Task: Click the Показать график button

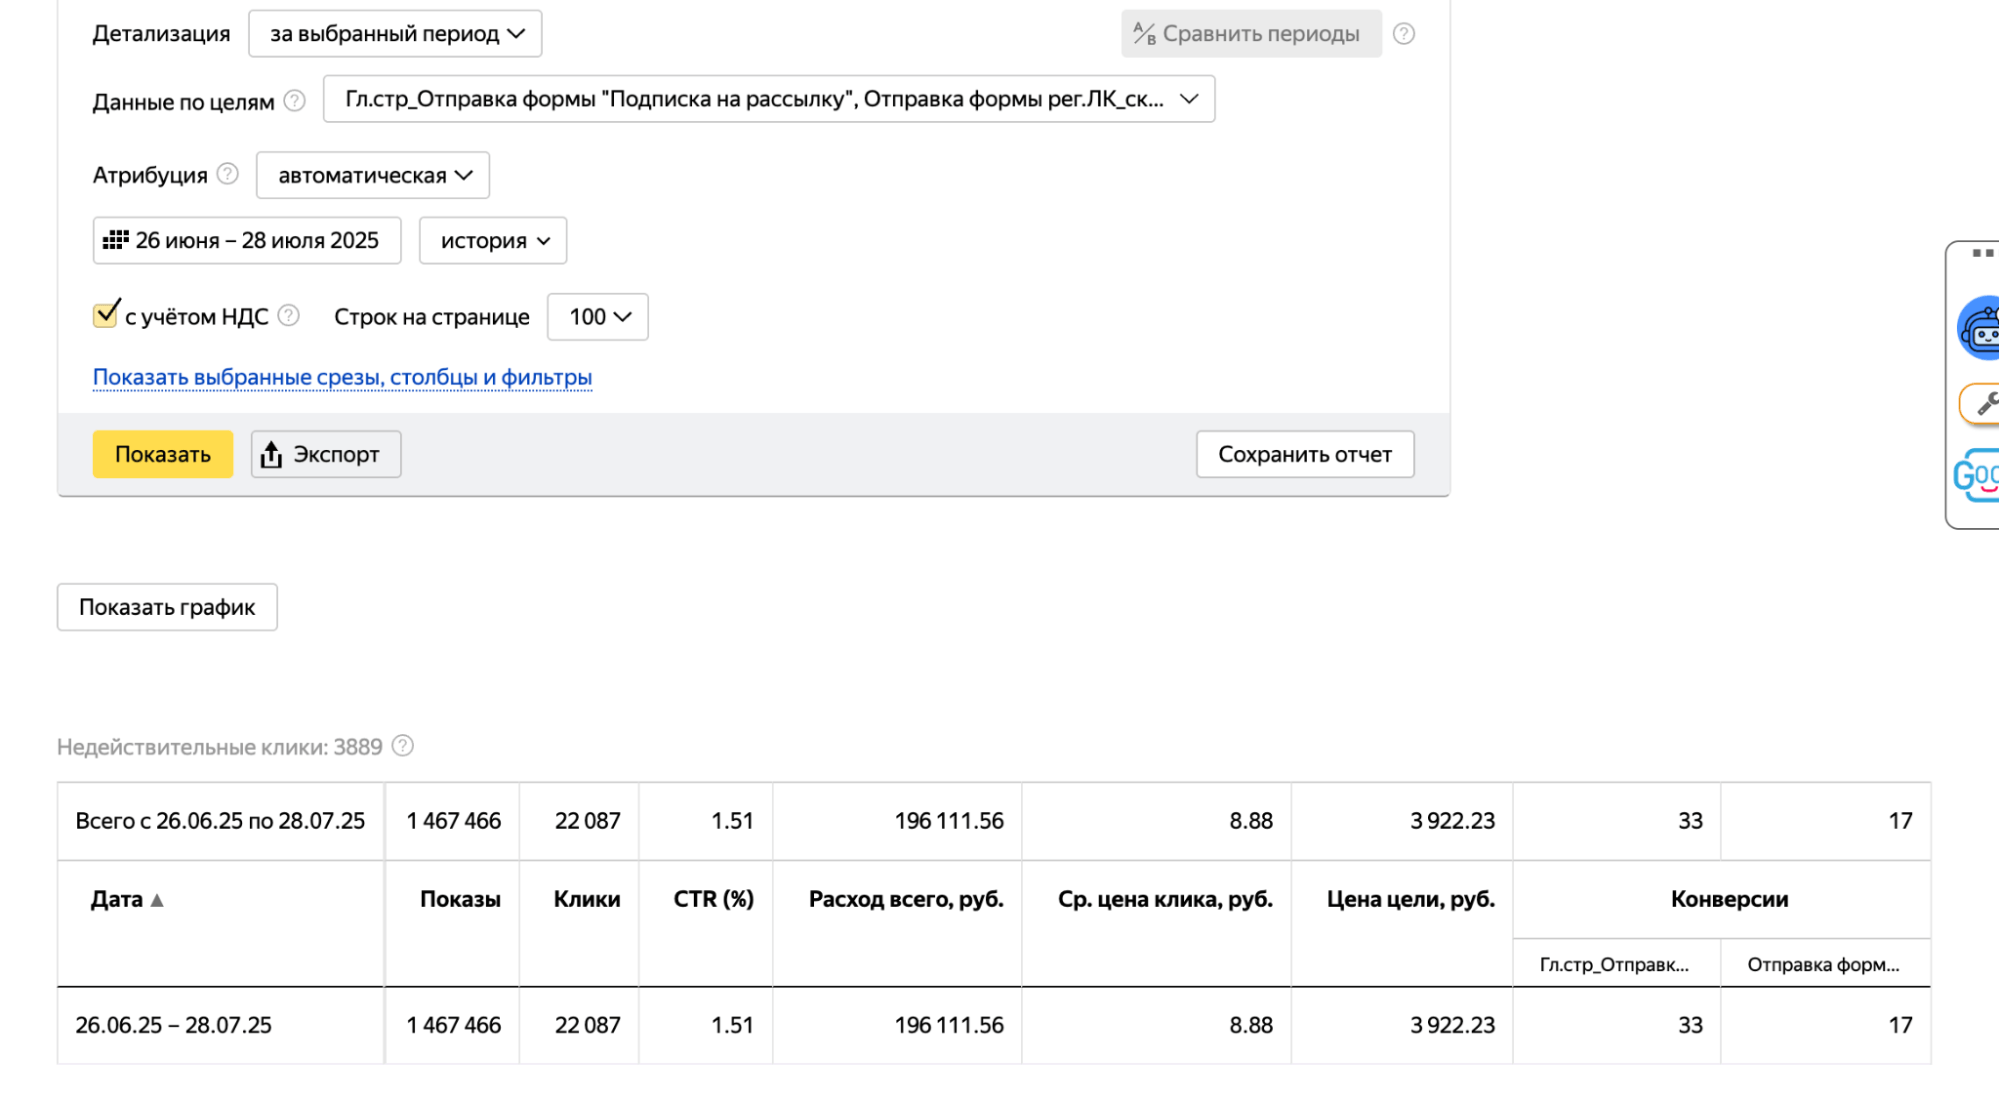Action: coord(167,607)
